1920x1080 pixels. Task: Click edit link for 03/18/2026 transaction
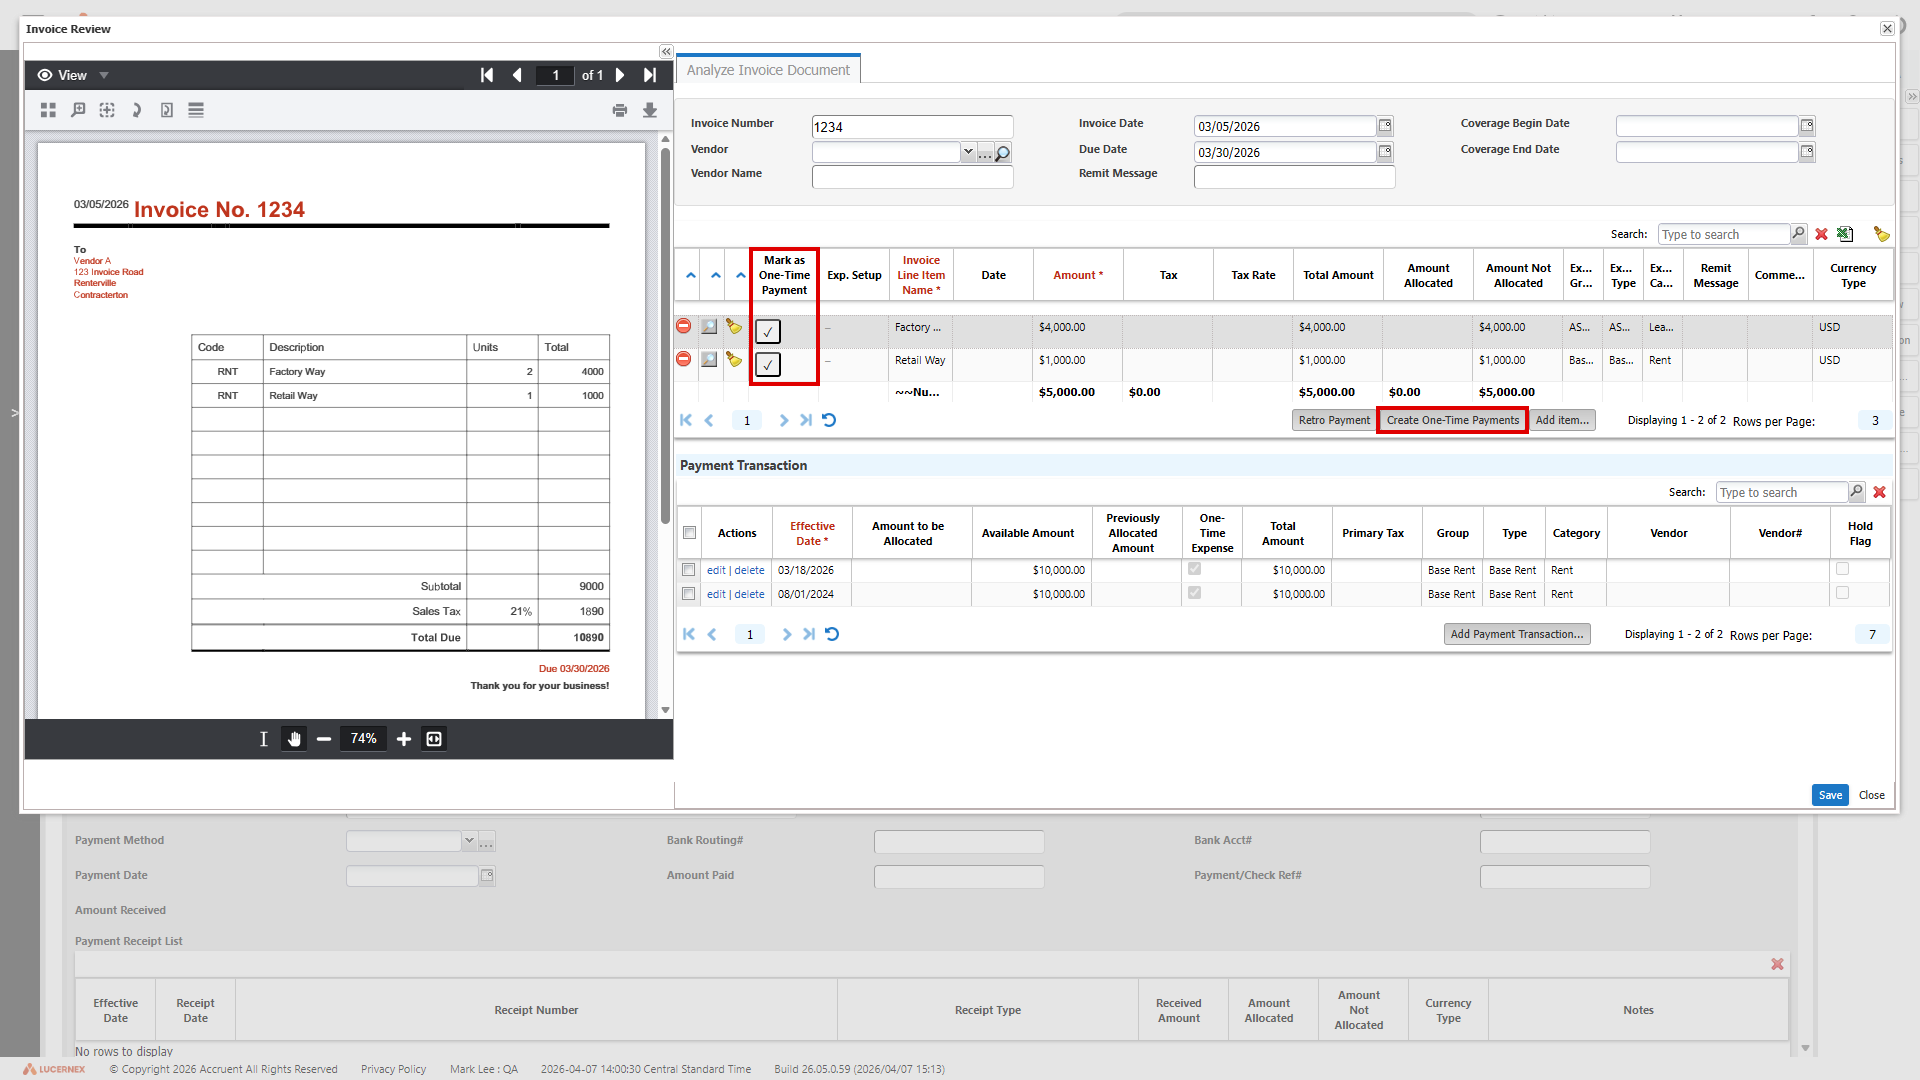716,570
